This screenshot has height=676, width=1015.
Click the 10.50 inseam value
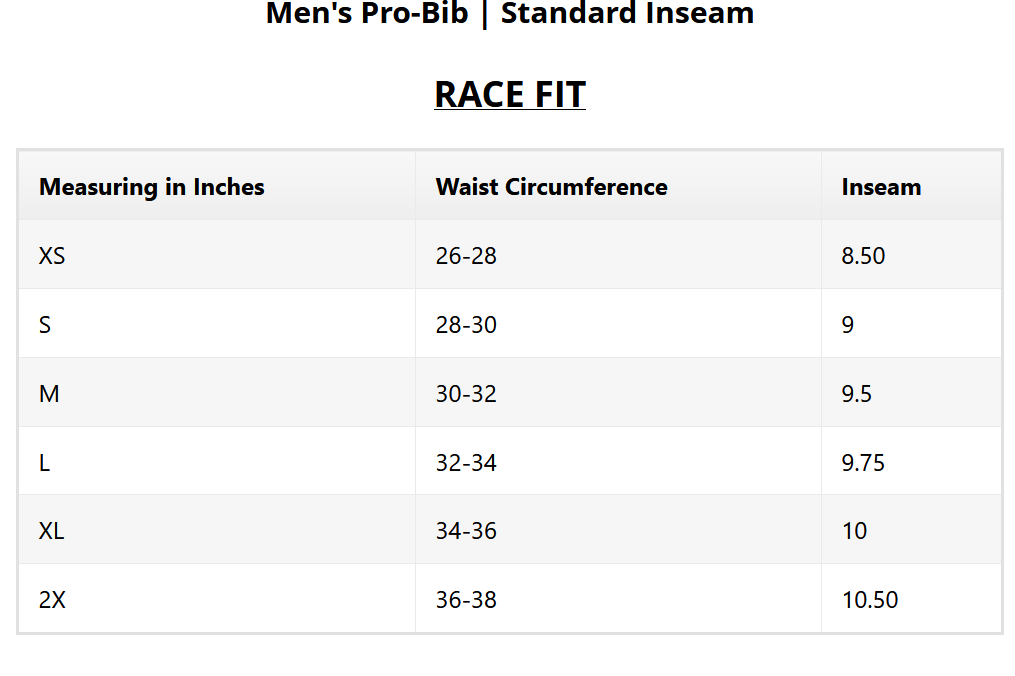point(870,600)
